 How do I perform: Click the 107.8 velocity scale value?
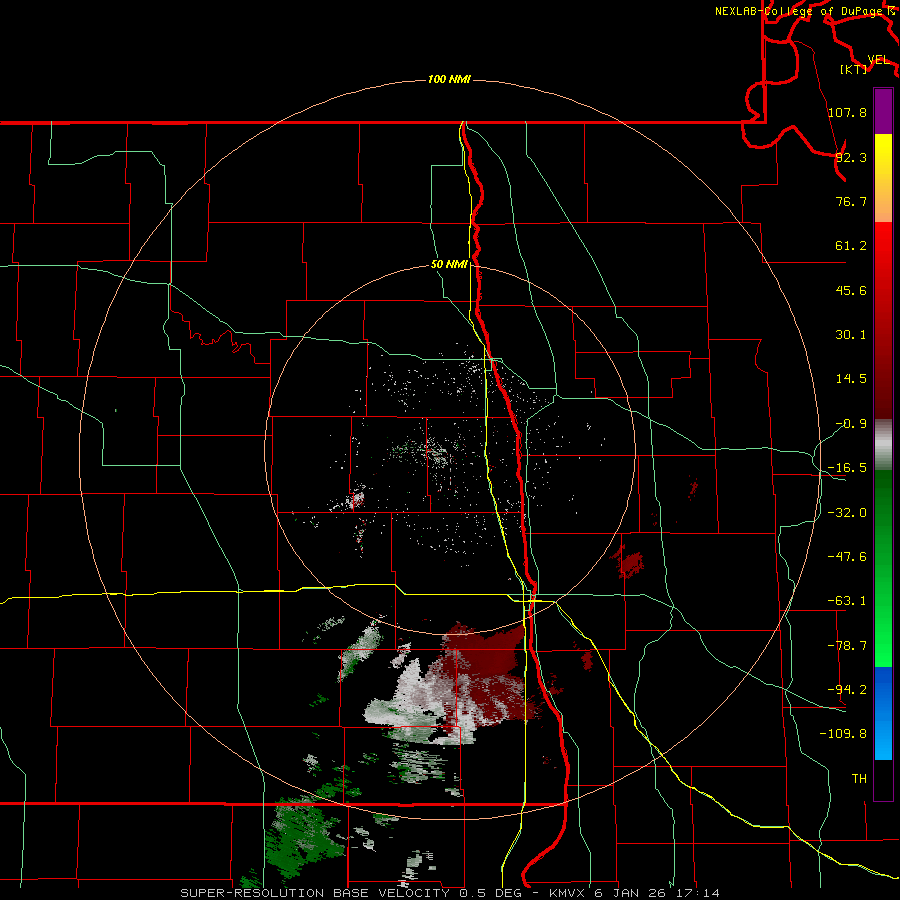(x=847, y=112)
